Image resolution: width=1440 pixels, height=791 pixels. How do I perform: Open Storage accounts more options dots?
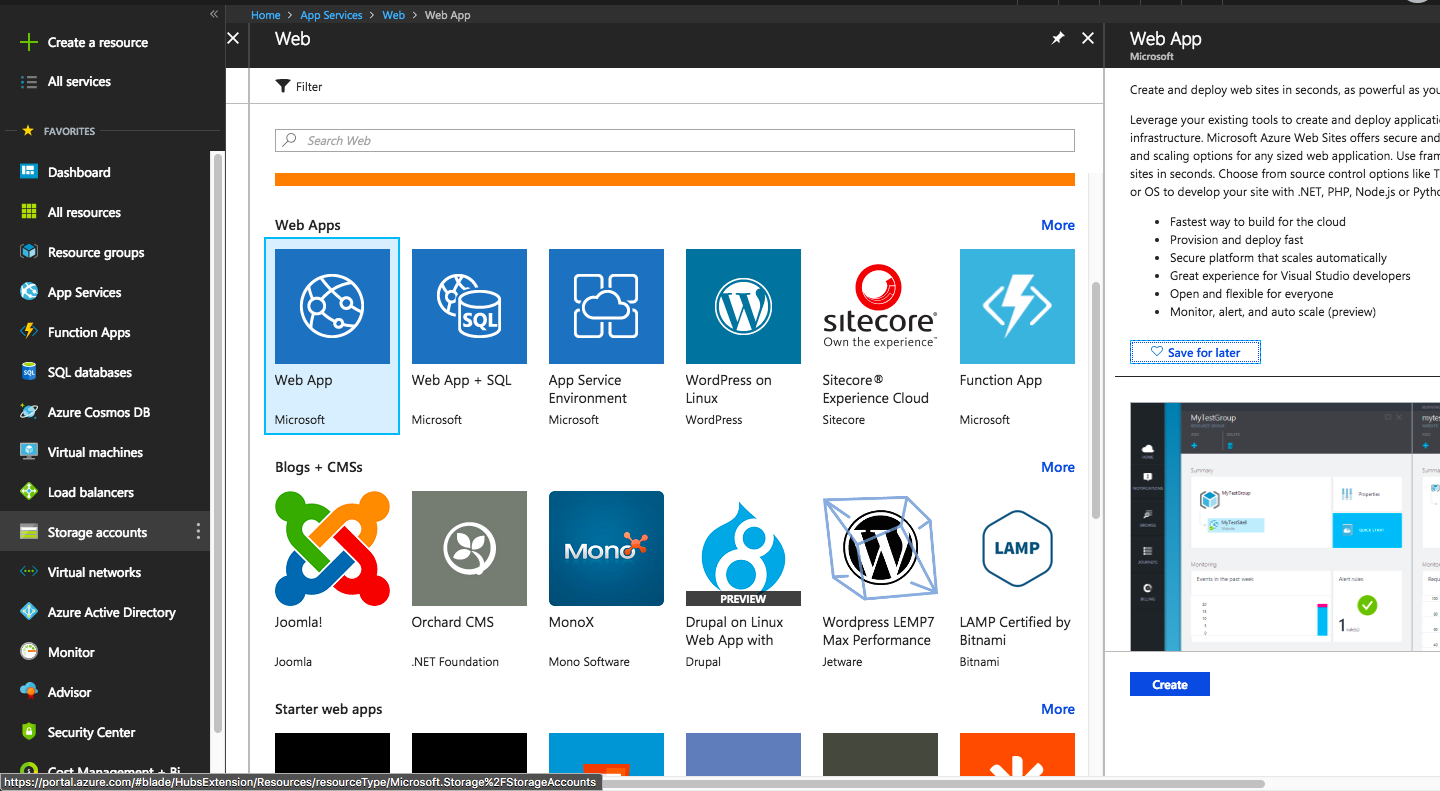pos(198,532)
